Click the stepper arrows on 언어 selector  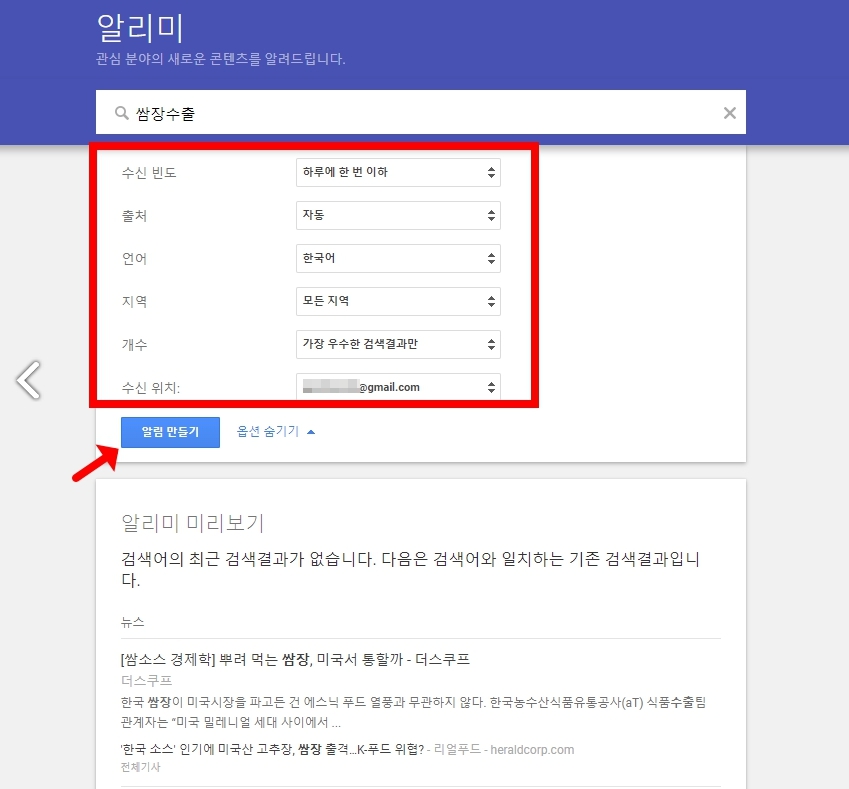point(492,258)
